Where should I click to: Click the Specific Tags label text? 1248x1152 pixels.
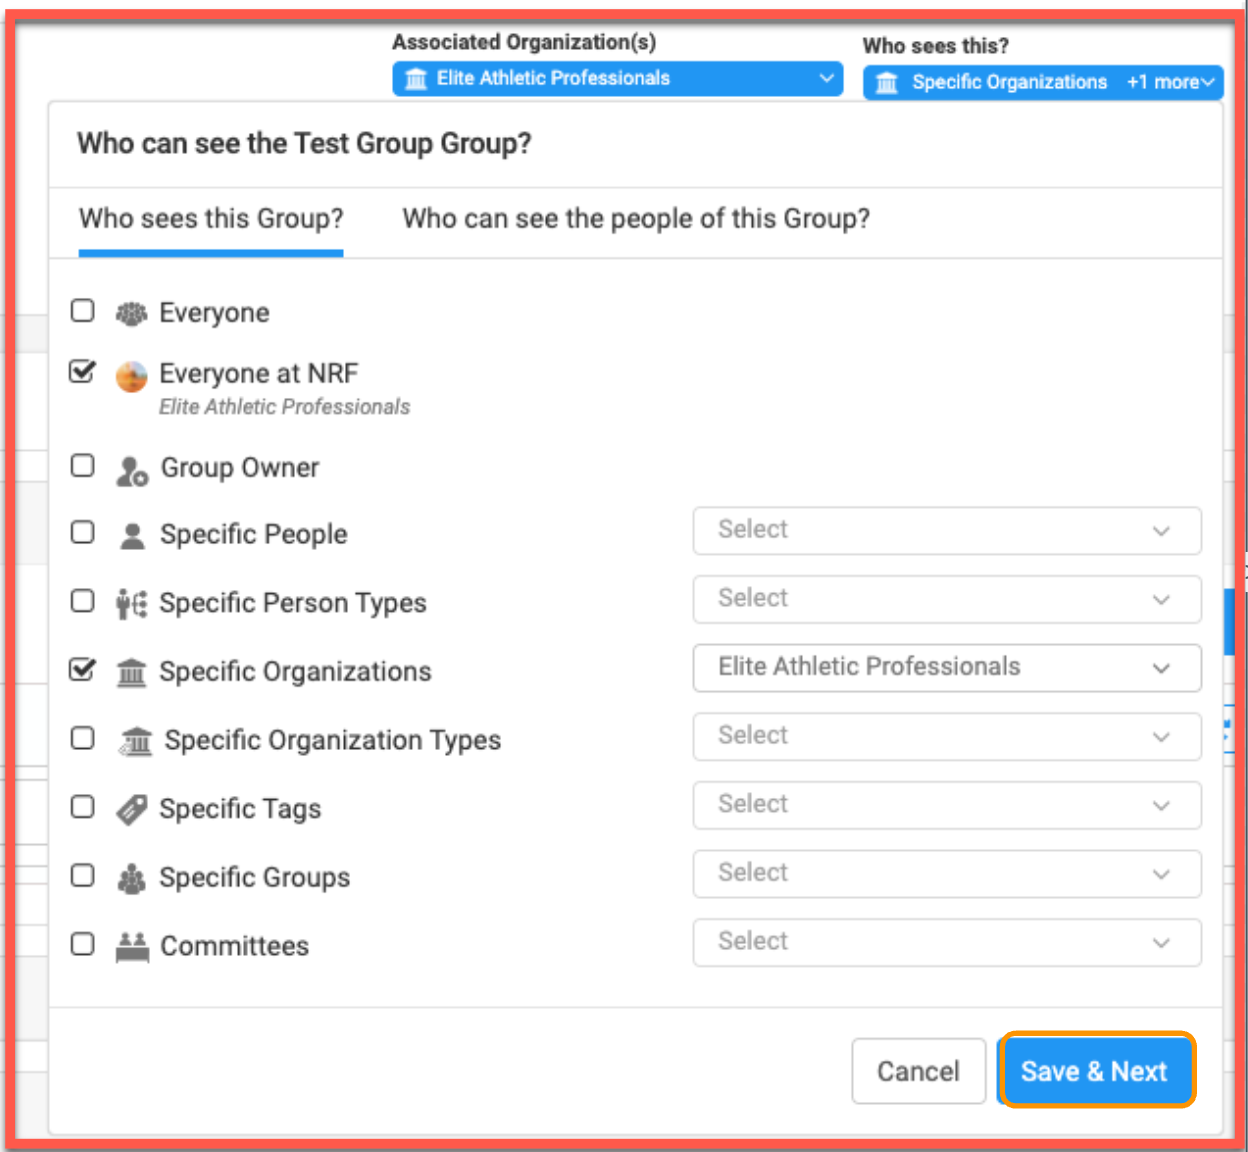(x=241, y=809)
